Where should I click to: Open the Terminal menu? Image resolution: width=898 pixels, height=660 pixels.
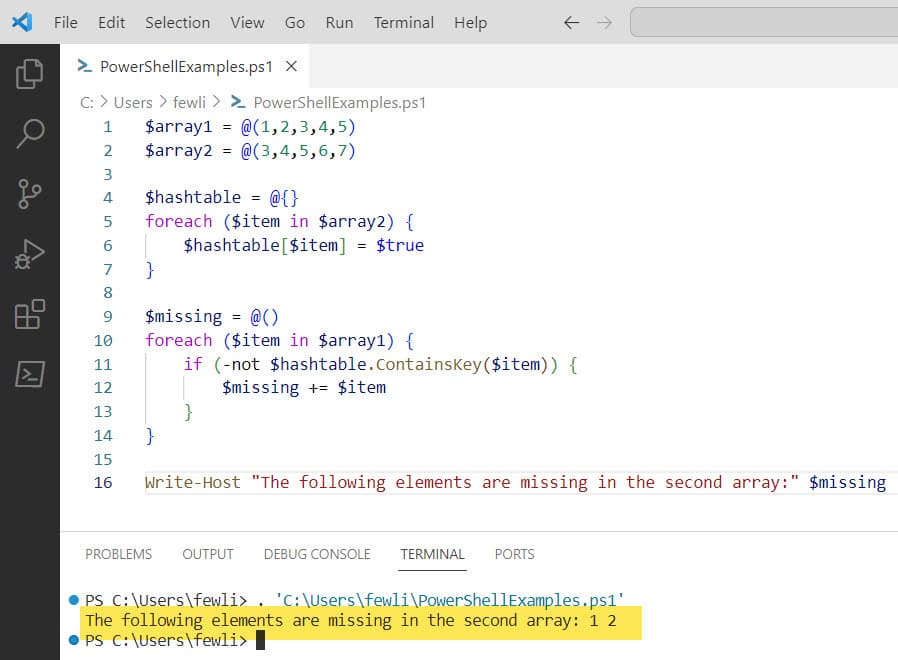tap(403, 22)
